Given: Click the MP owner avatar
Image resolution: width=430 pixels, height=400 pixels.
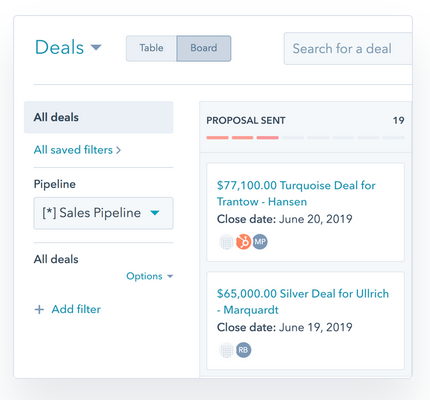Looking at the screenshot, I should coord(260,242).
